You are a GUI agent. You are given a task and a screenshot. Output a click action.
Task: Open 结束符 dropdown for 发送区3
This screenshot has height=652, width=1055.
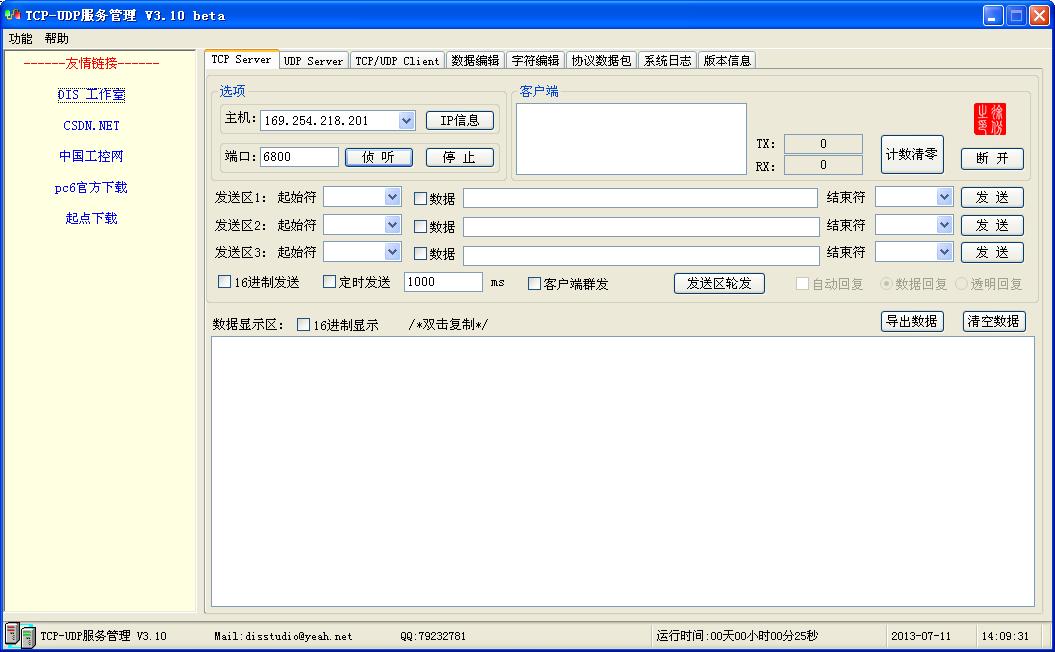click(x=945, y=252)
